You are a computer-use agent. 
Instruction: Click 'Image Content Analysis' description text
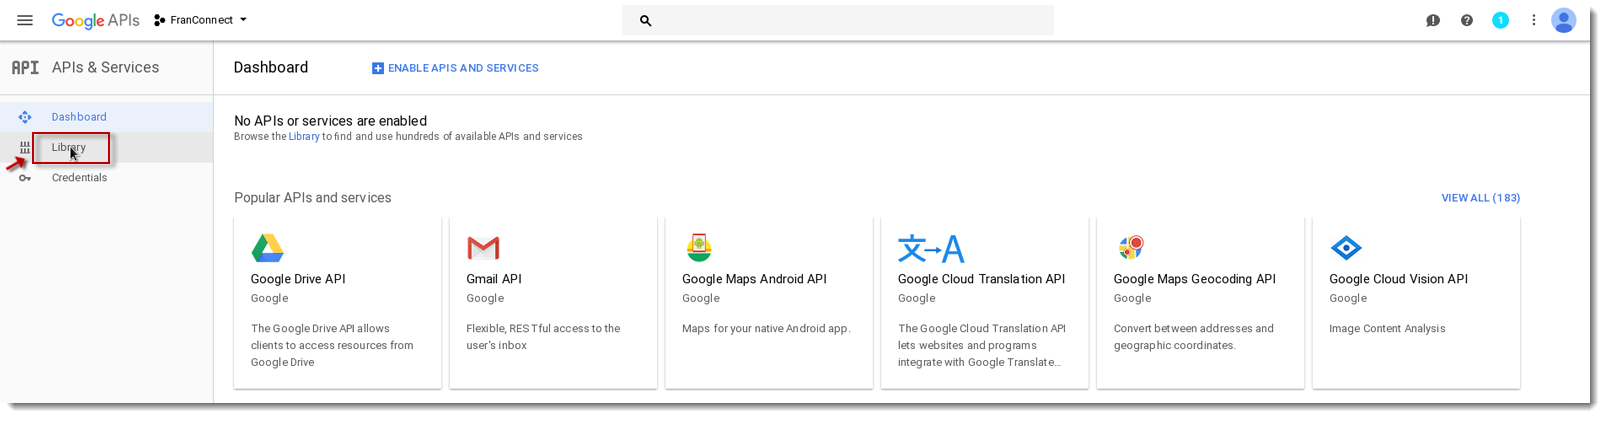pos(1387,329)
